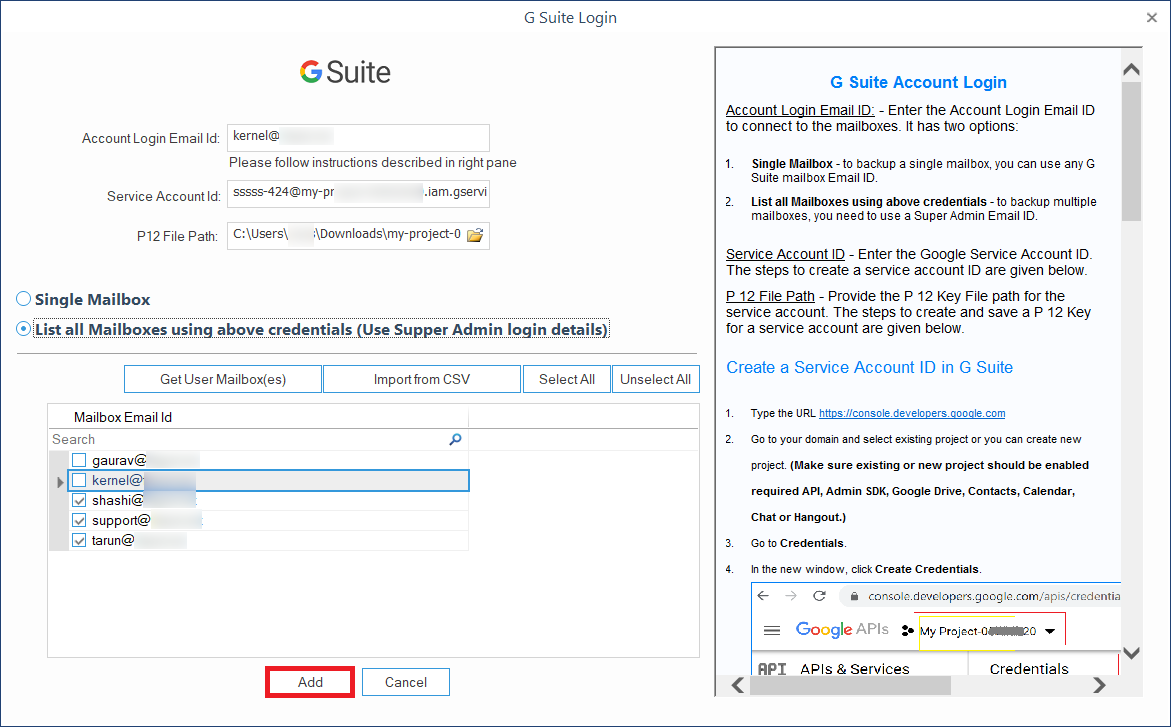The image size is (1171, 727).
Task: Click the horizontal scrollbar thumb in help pane
Action: [x=850, y=685]
